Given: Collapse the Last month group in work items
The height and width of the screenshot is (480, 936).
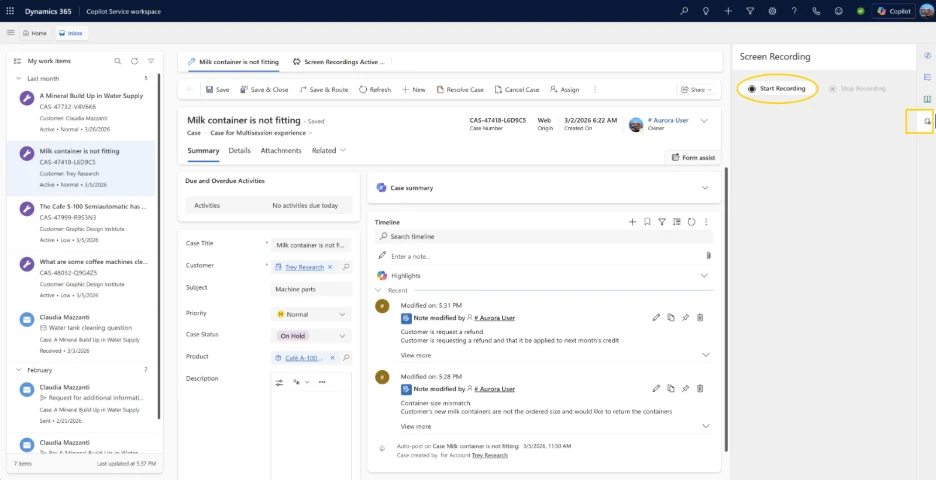Looking at the screenshot, I should tap(18, 78).
